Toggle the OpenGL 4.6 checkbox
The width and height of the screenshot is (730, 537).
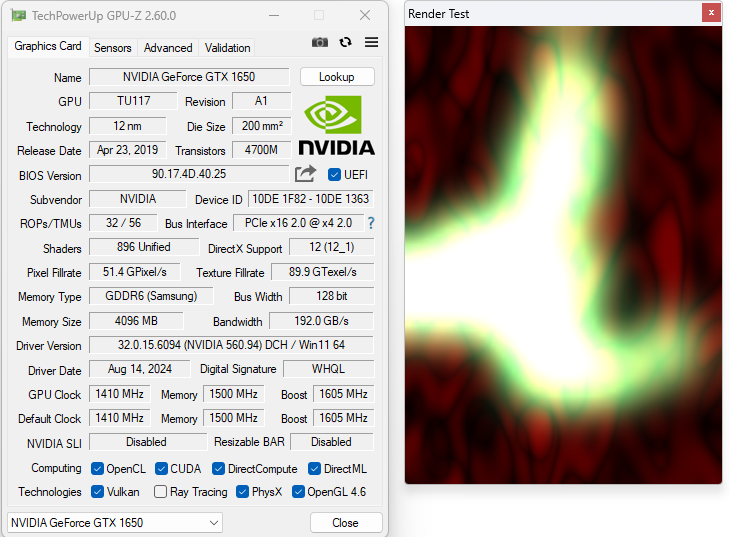[x=298, y=492]
